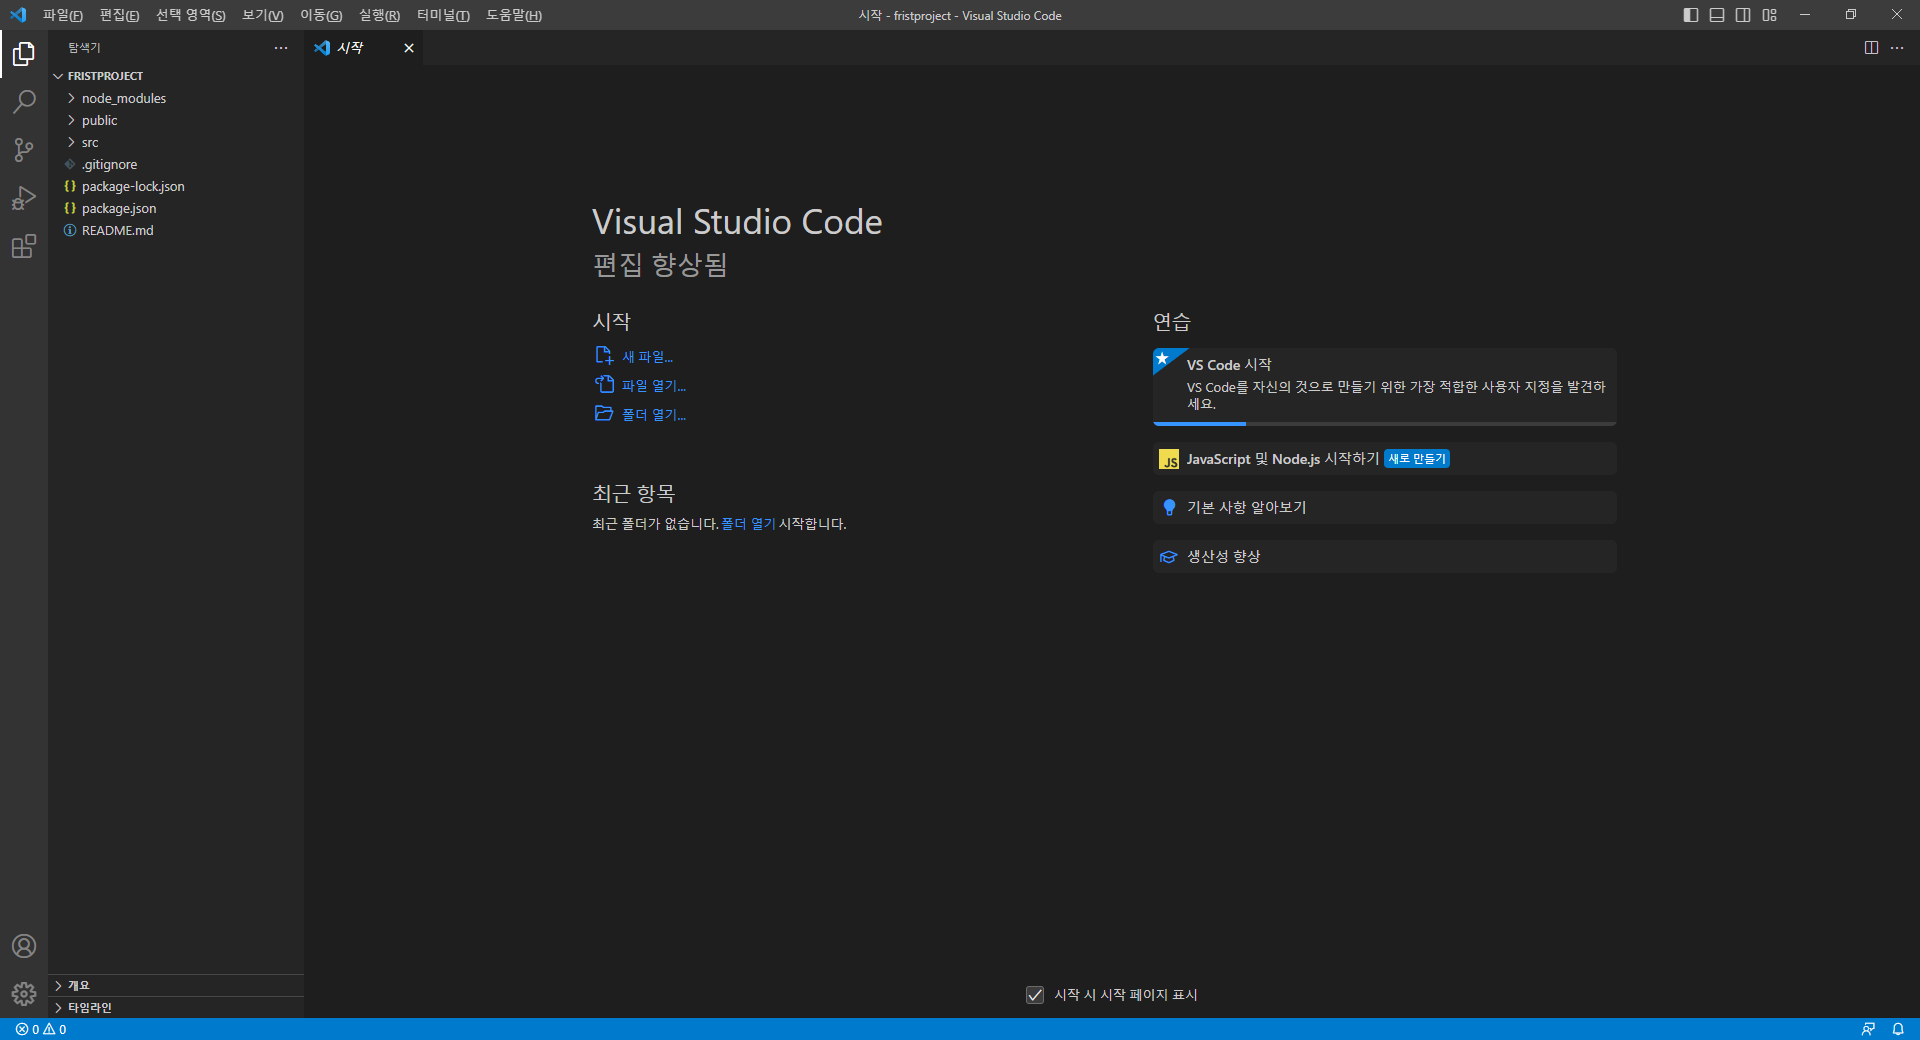
Task: Split the editor to the right
Action: [x=1871, y=48]
